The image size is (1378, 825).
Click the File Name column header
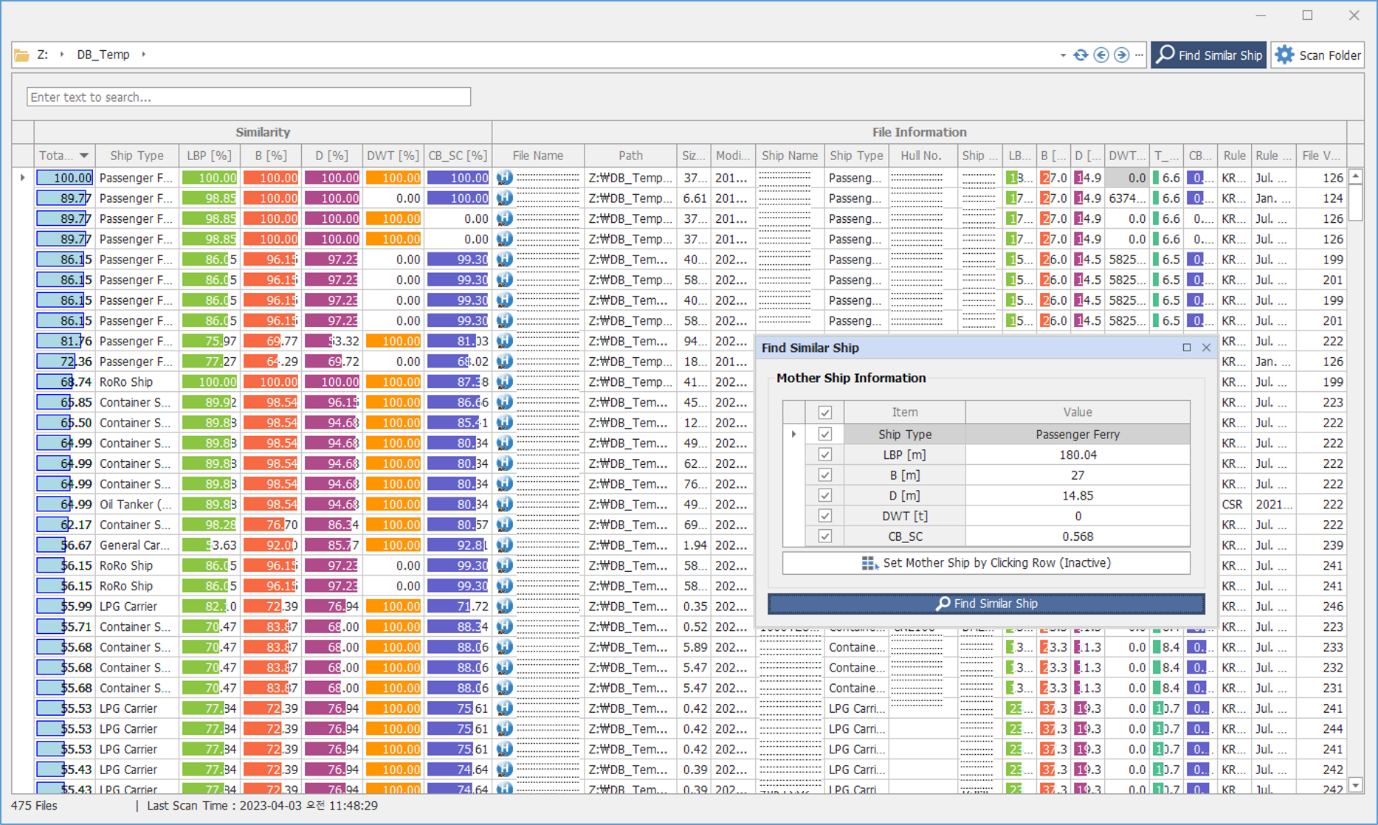538,156
